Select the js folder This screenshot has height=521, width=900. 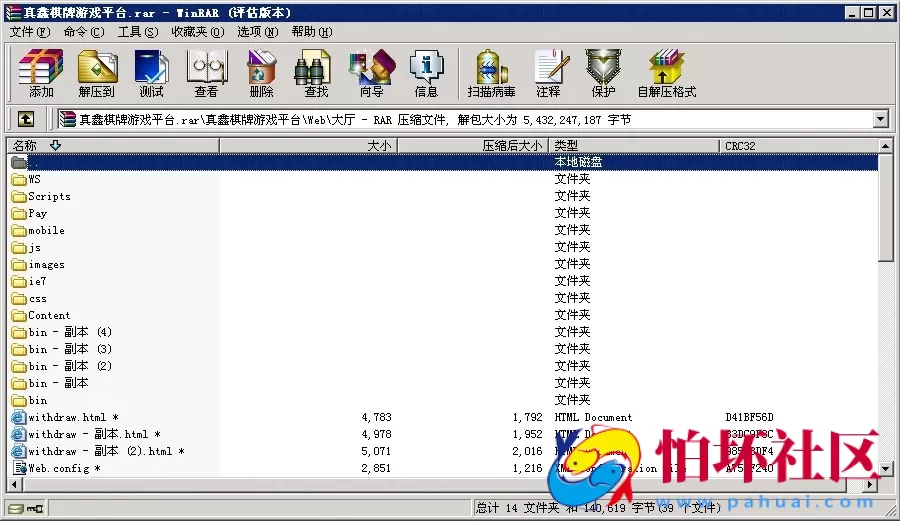point(34,248)
